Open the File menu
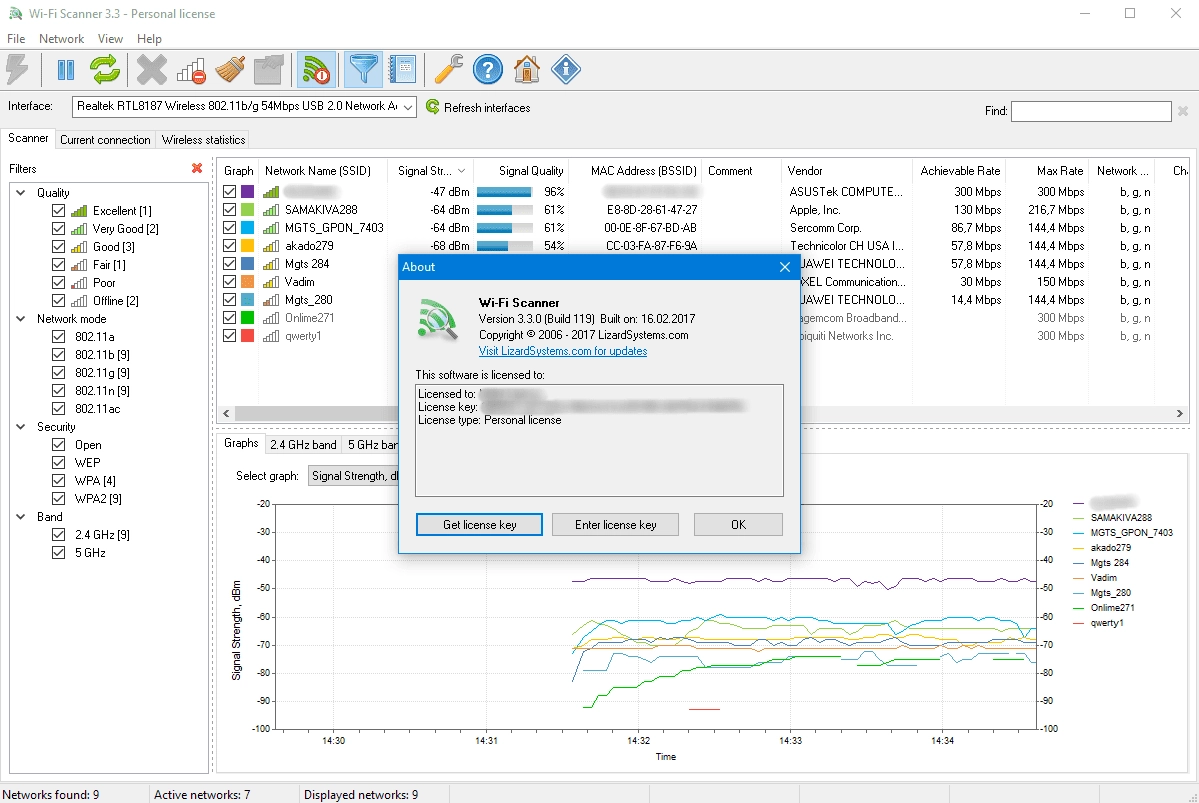The width and height of the screenshot is (1199, 803). click(x=16, y=38)
